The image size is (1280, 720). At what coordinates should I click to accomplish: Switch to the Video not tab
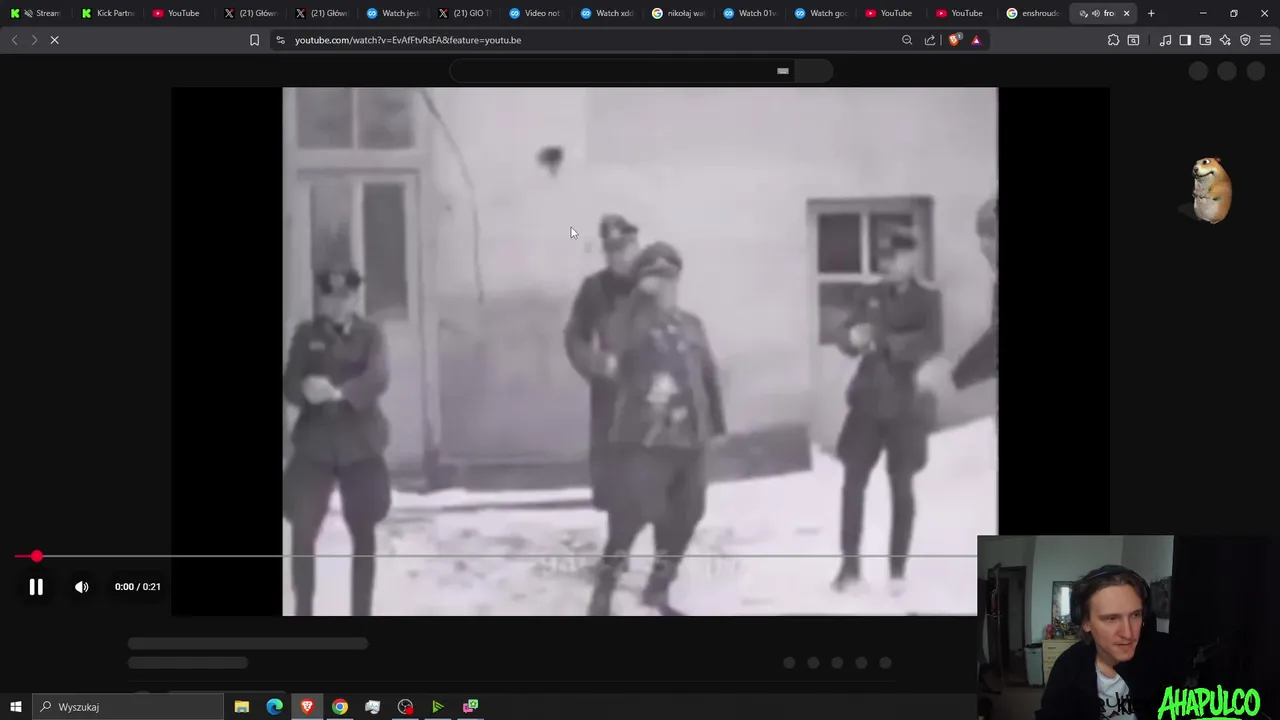pos(535,13)
